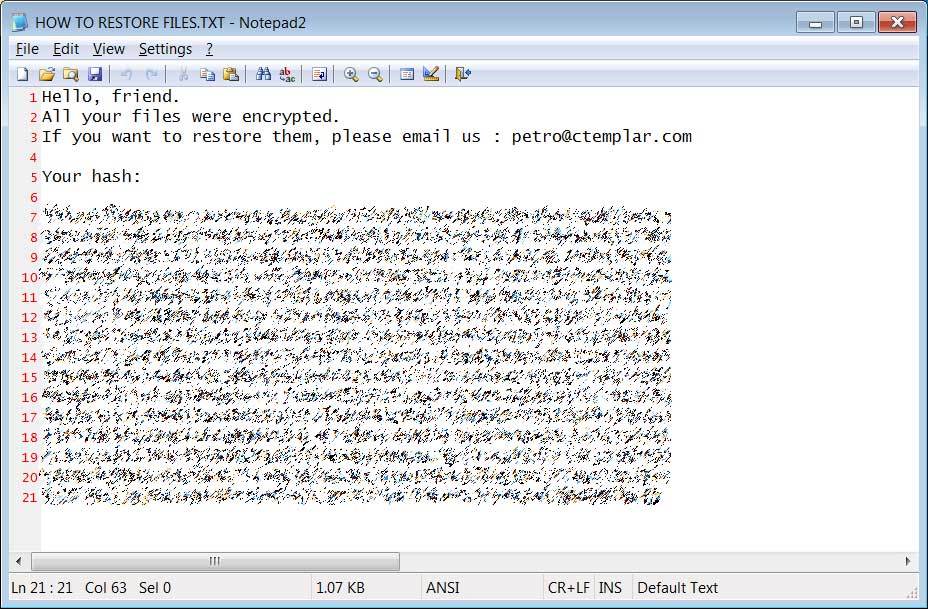The height and width of the screenshot is (609, 928).
Task: Click the Exit door toolbar icon
Action: pyautogui.click(x=462, y=74)
